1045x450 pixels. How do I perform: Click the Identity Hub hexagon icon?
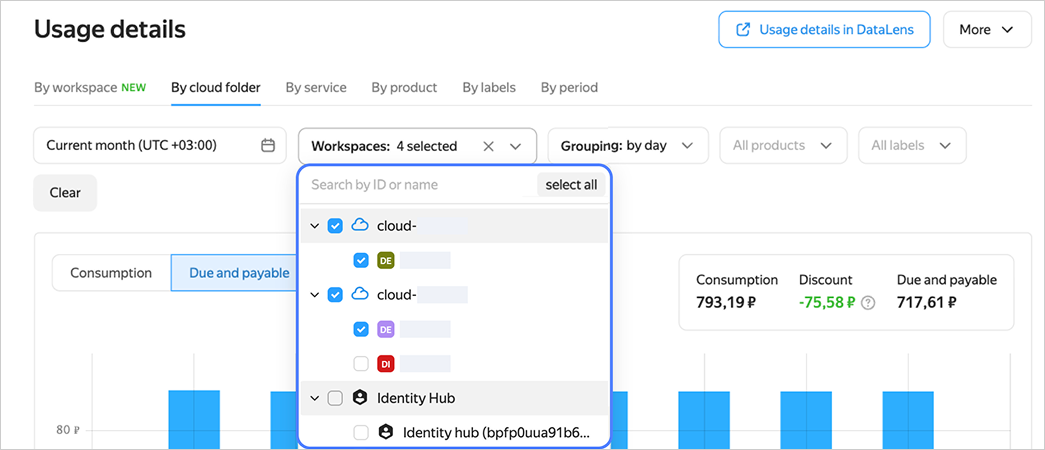point(360,398)
